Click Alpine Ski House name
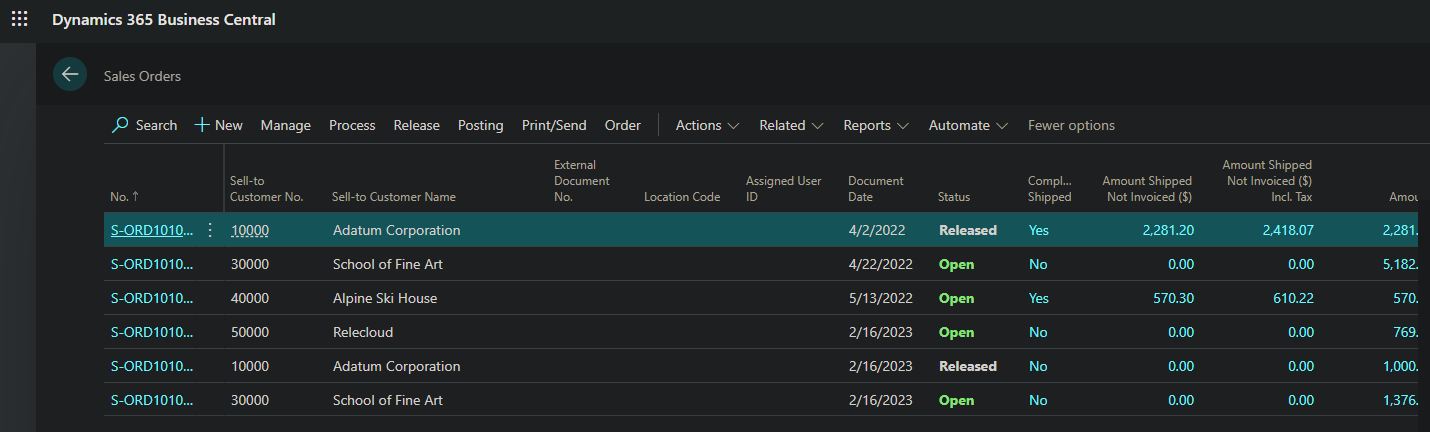This screenshot has width=1430, height=432. 385,298
